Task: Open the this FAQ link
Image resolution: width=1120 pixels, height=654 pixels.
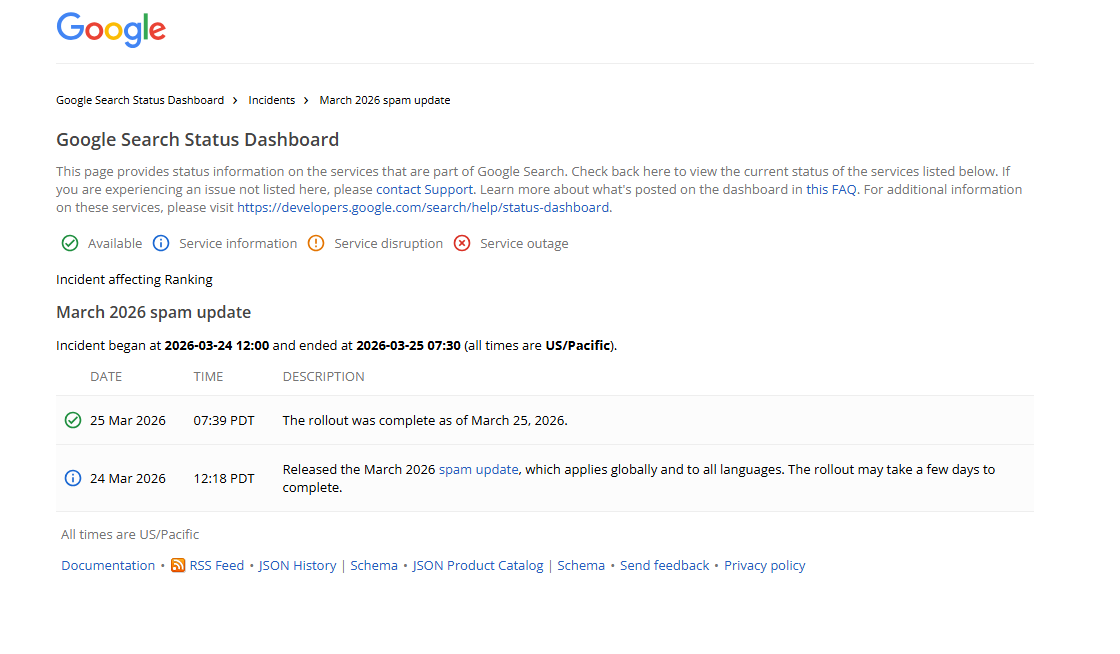Action: 831,189
